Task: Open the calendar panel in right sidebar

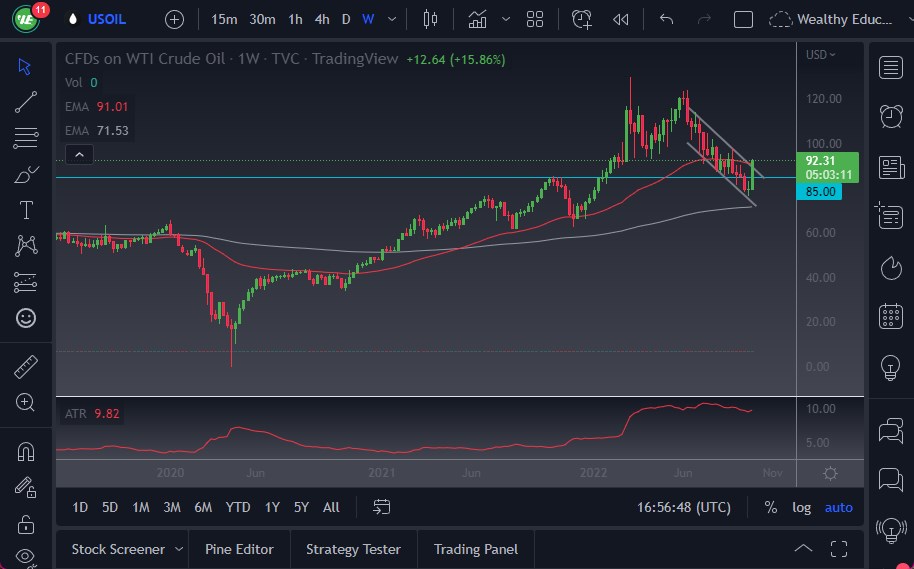Action: [890, 317]
